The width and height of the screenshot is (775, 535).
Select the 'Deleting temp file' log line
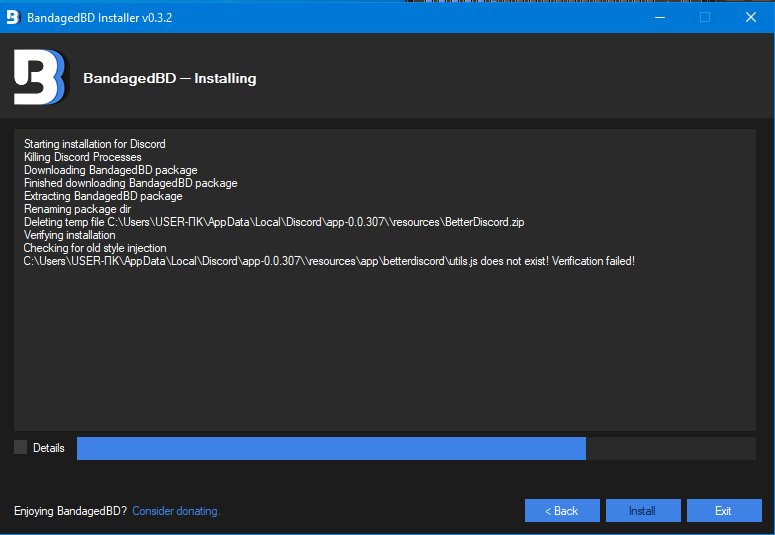tap(274, 222)
